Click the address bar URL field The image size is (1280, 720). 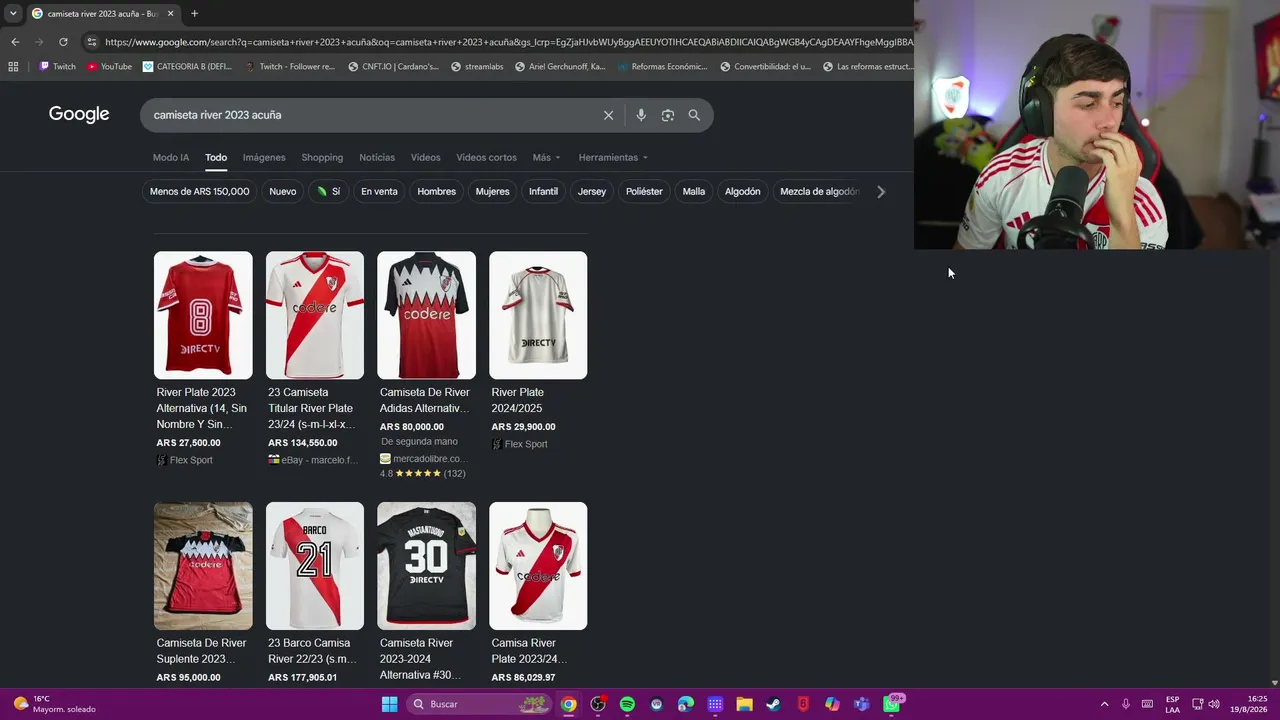coord(508,42)
